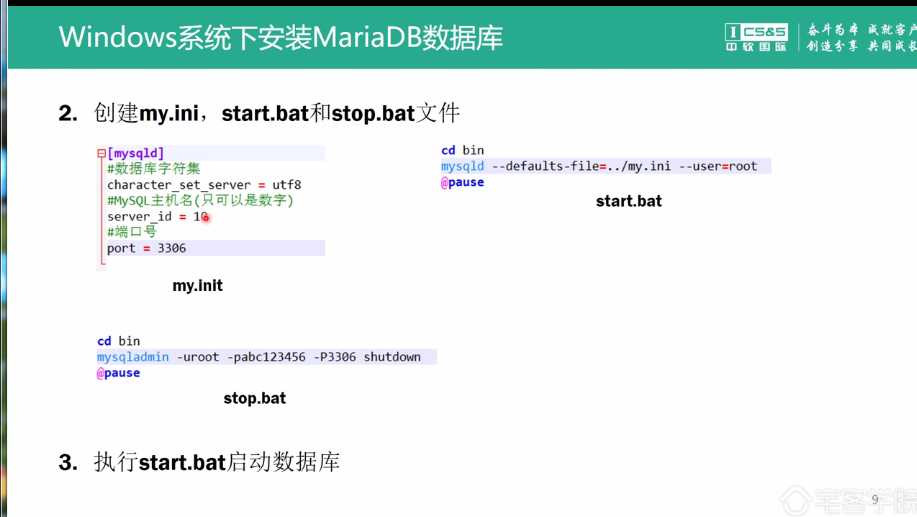Viewport: 917px width, 517px height.
Task: Click the comment '#数据库字符集'
Action: coord(154,169)
